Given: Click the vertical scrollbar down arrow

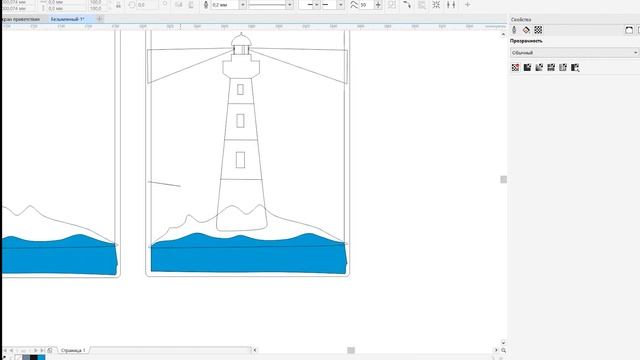Looking at the screenshot, I should tap(503, 343).
